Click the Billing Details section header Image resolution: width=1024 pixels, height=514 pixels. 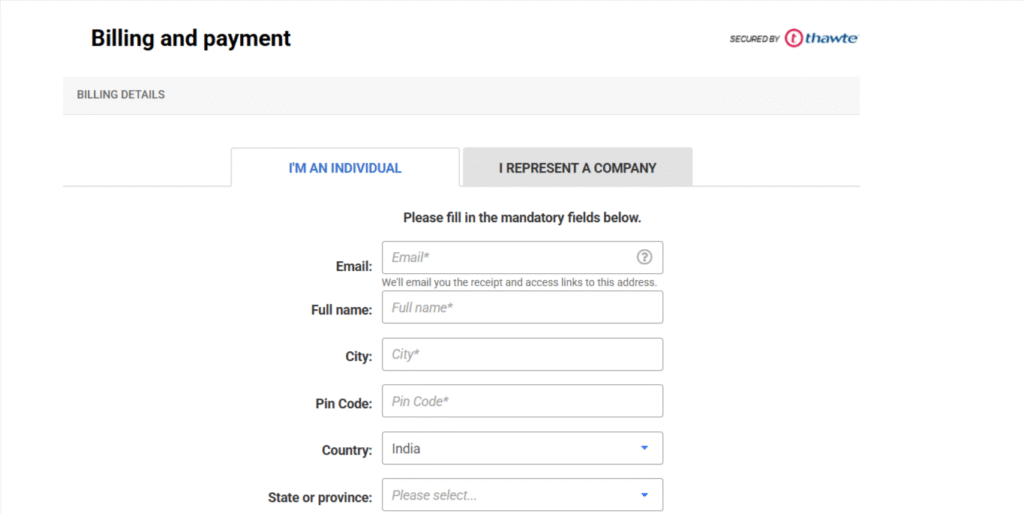pyautogui.click(x=121, y=95)
